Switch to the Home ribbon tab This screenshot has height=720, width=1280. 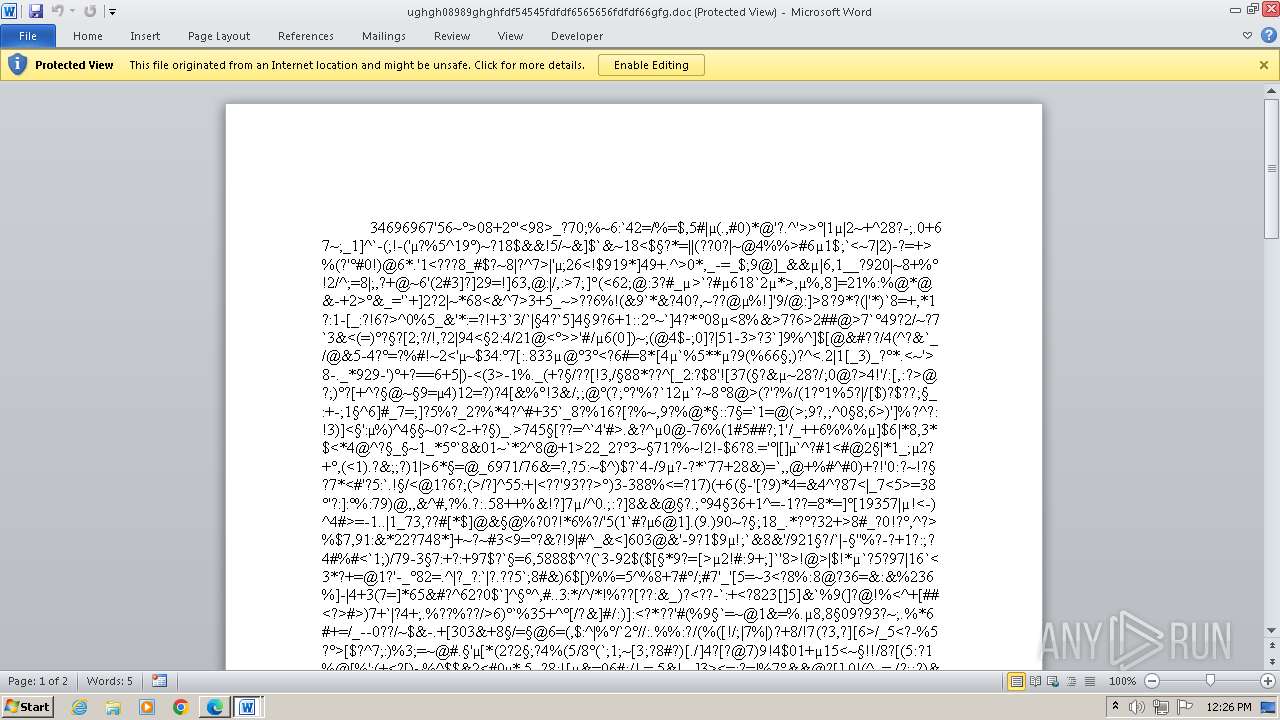tap(87, 36)
